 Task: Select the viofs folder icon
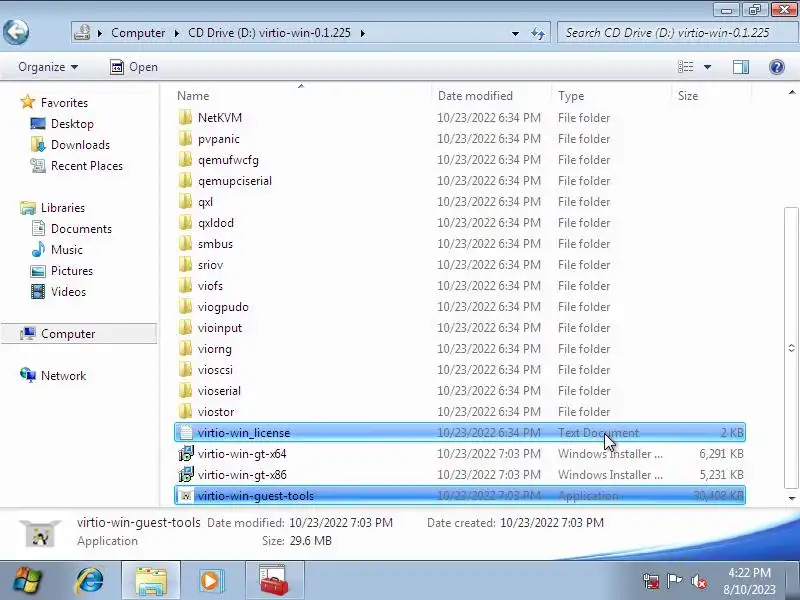[185, 285]
